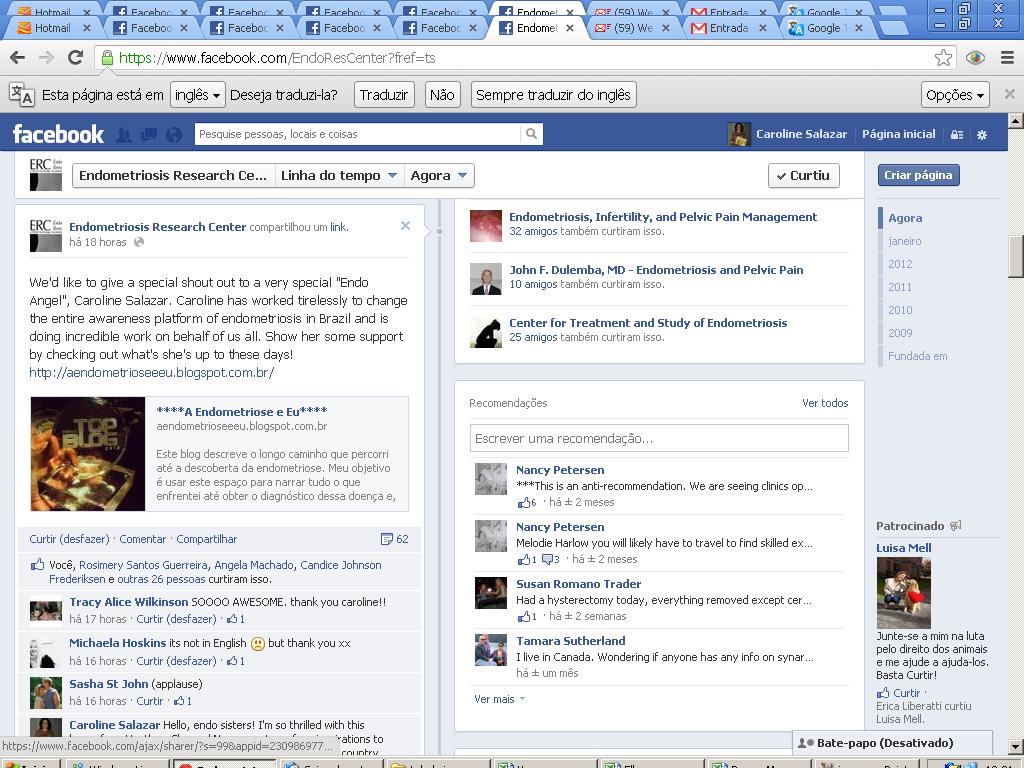Click the search magnifier button
The width and height of the screenshot is (1024, 768).
(x=532, y=134)
